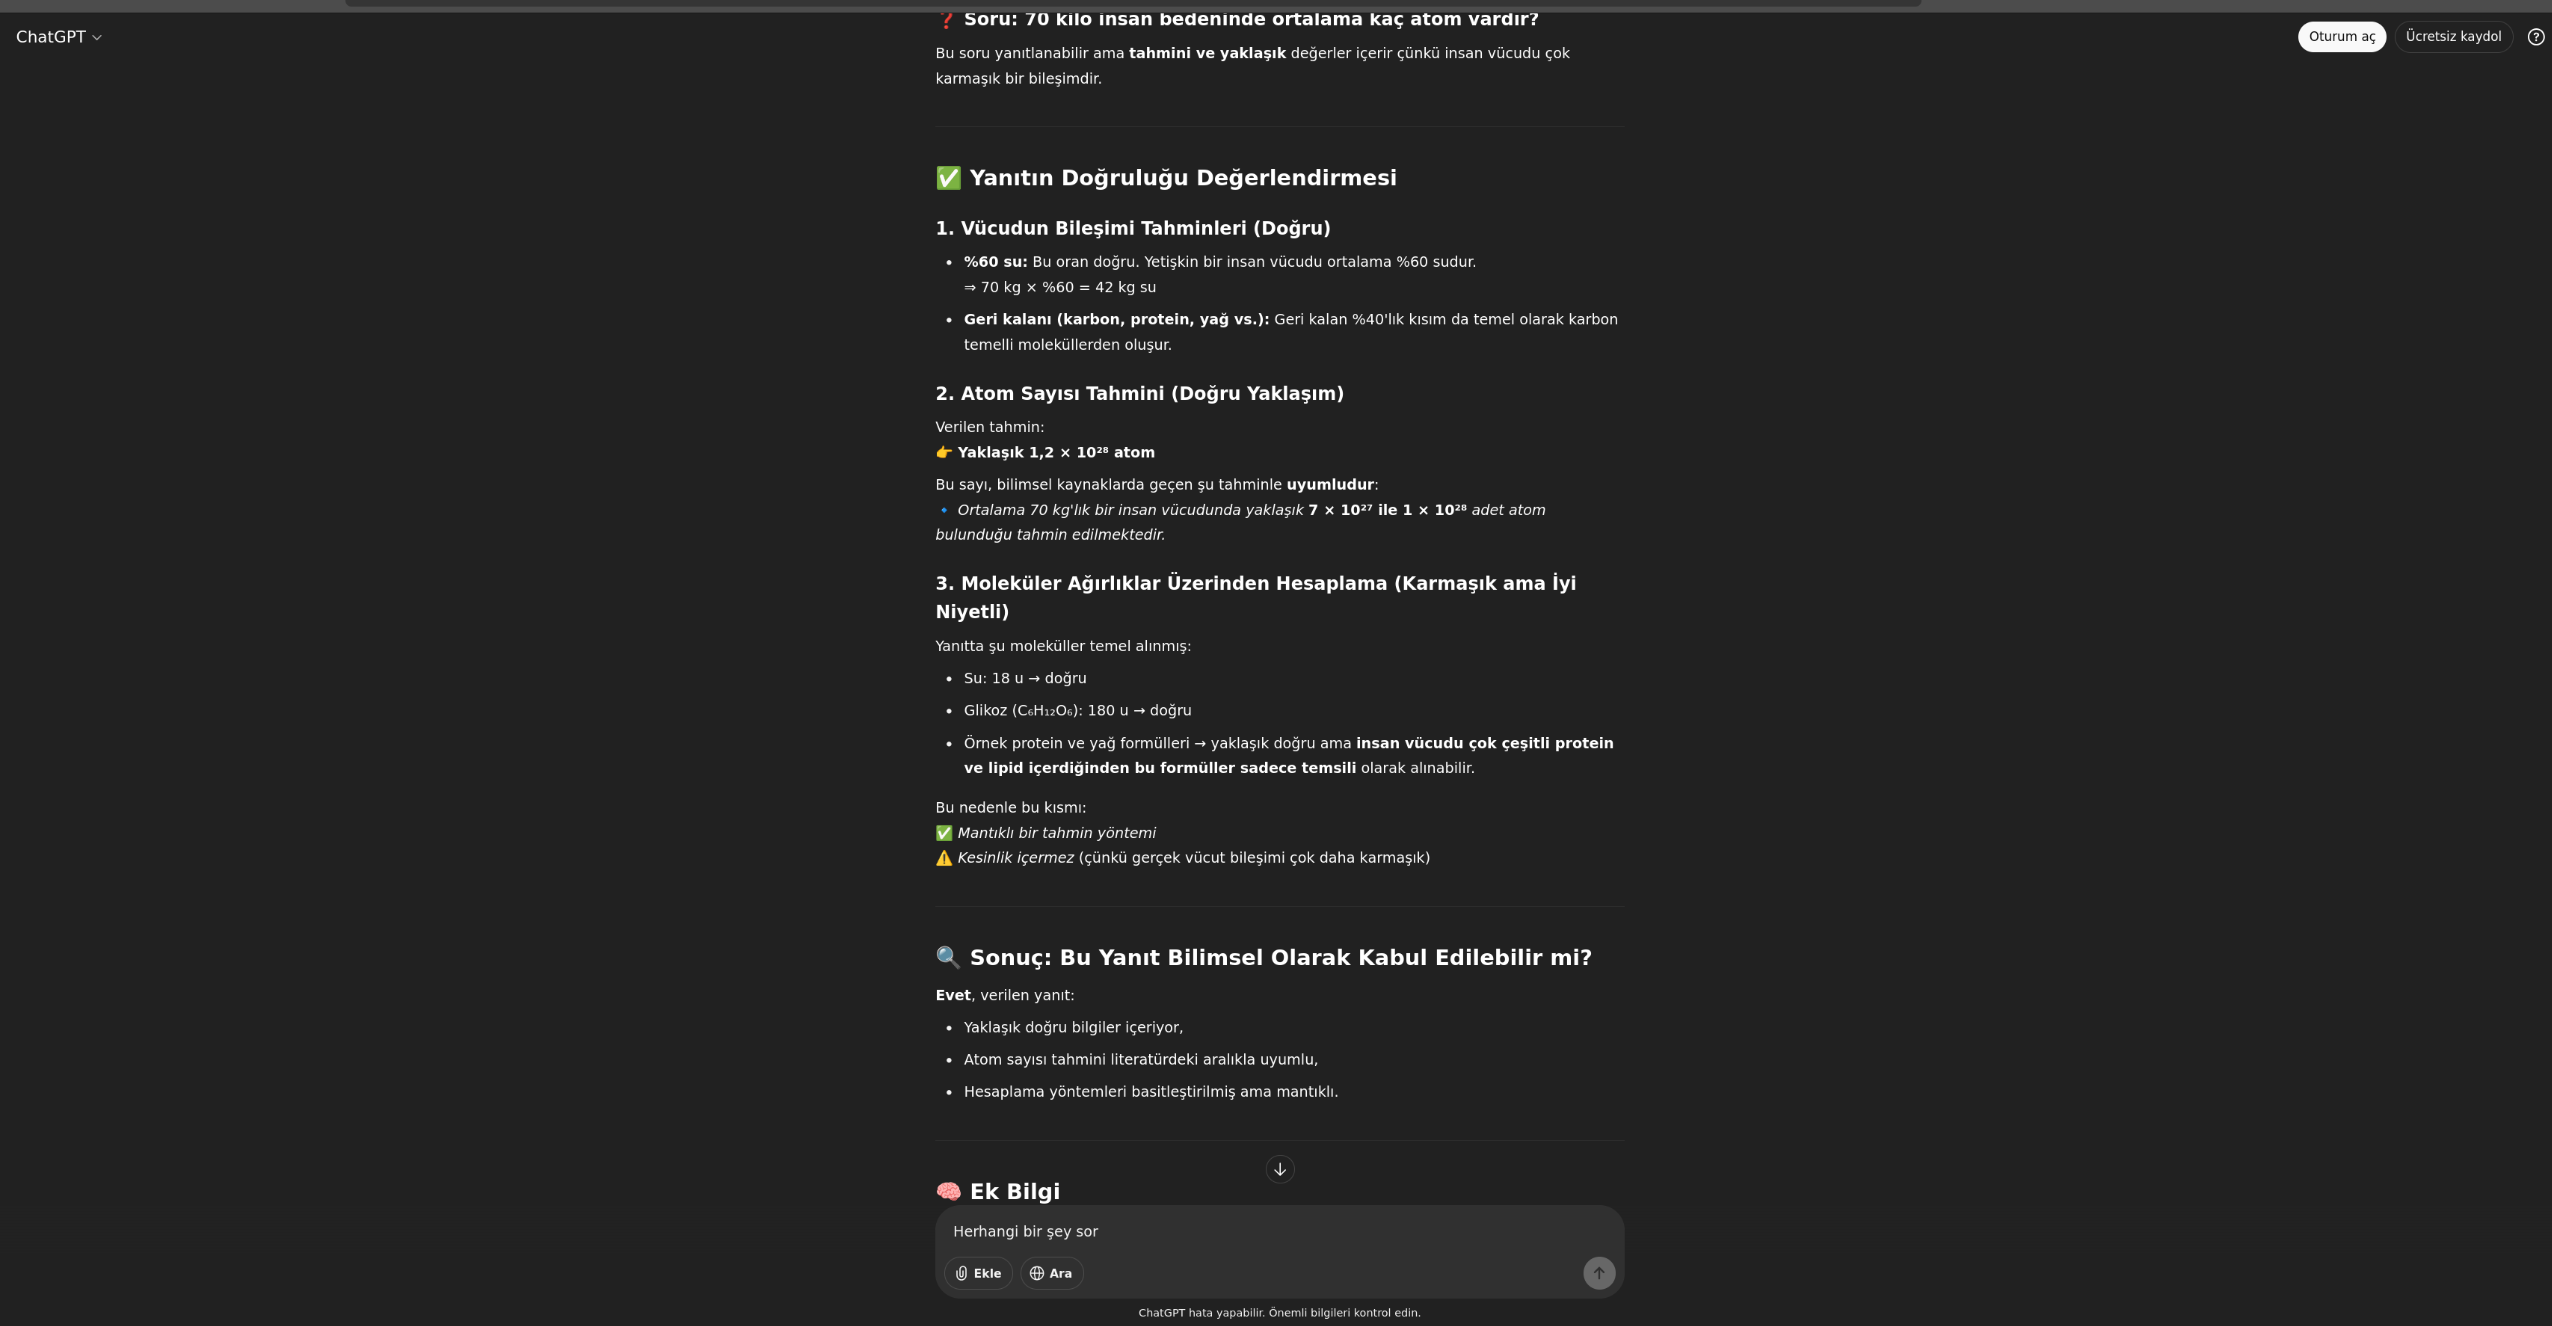Click the Atom Sayısı Tahmini heading
Screen dimensions: 2552x1326
(x=1139, y=393)
